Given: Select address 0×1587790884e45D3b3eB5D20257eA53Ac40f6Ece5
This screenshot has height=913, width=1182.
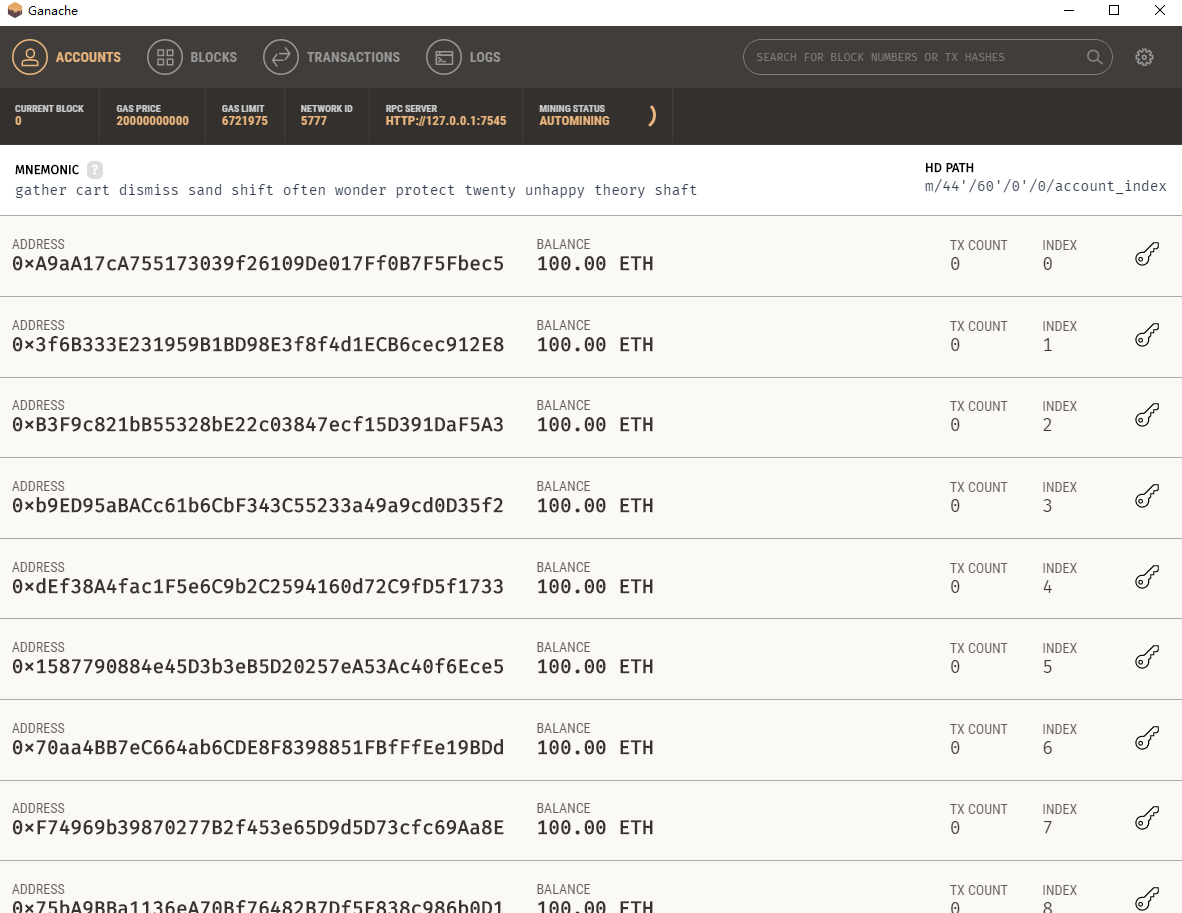Looking at the screenshot, I should pyautogui.click(x=258, y=666).
